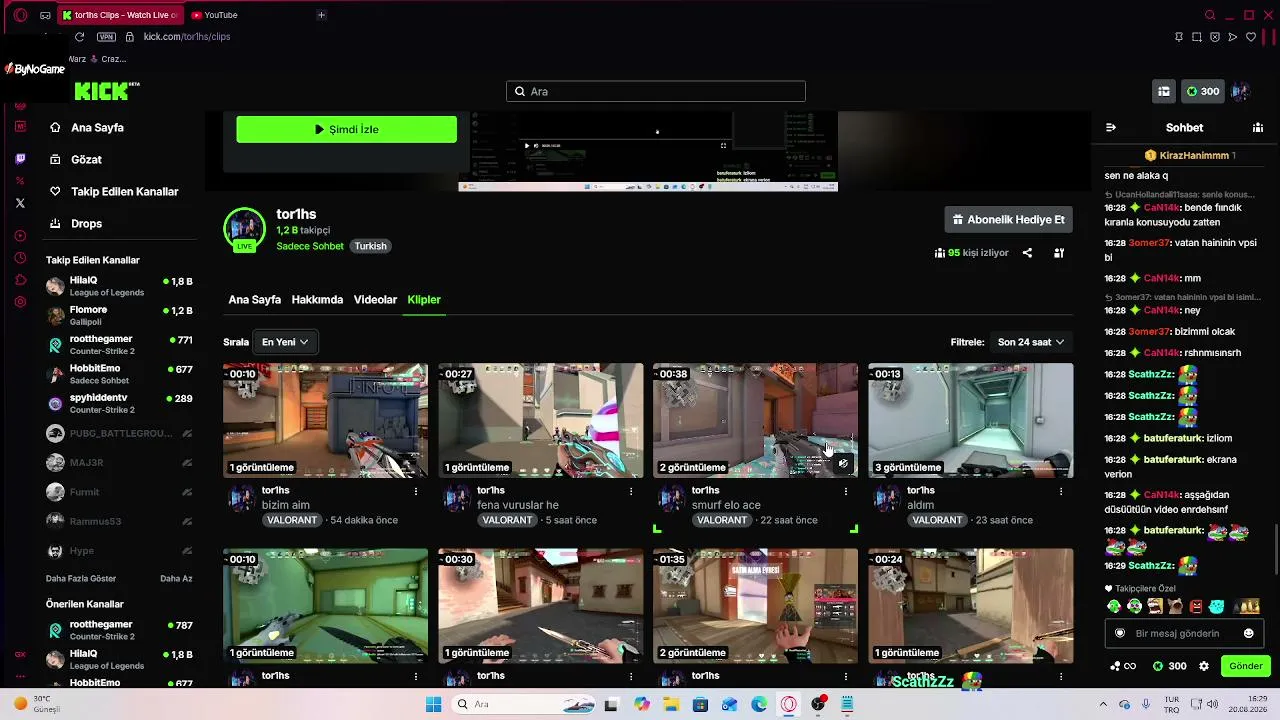Click the Kick search field
Image resolution: width=1280 pixels, height=720 pixels.
655,91
